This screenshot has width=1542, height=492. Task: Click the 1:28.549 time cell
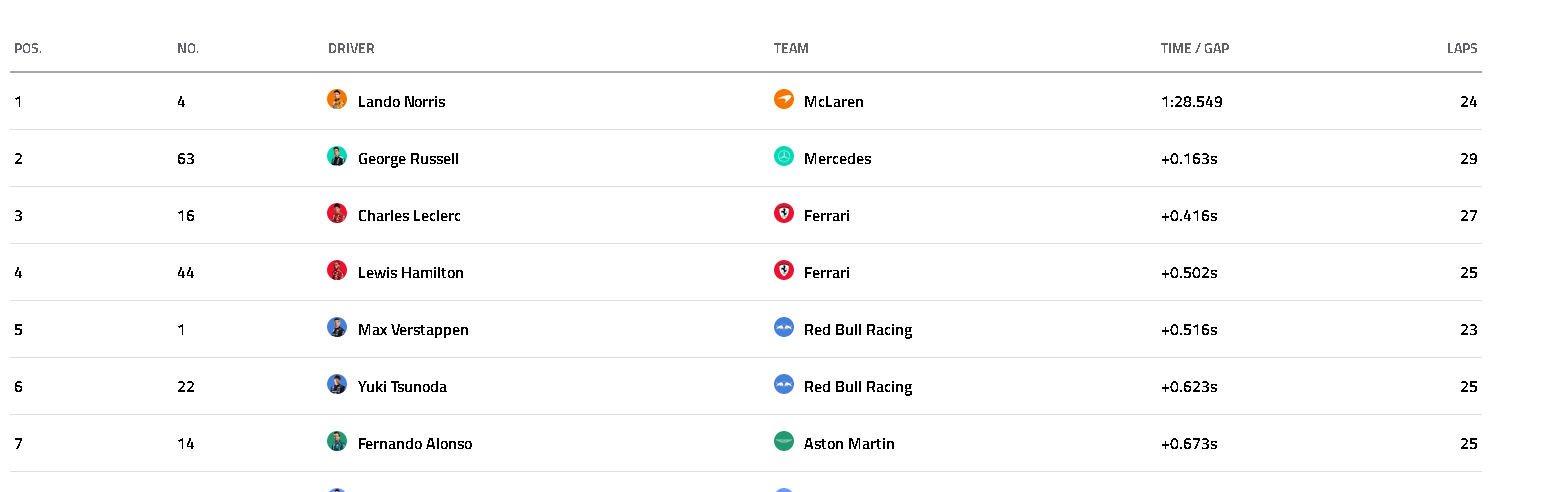click(x=1191, y=102)
